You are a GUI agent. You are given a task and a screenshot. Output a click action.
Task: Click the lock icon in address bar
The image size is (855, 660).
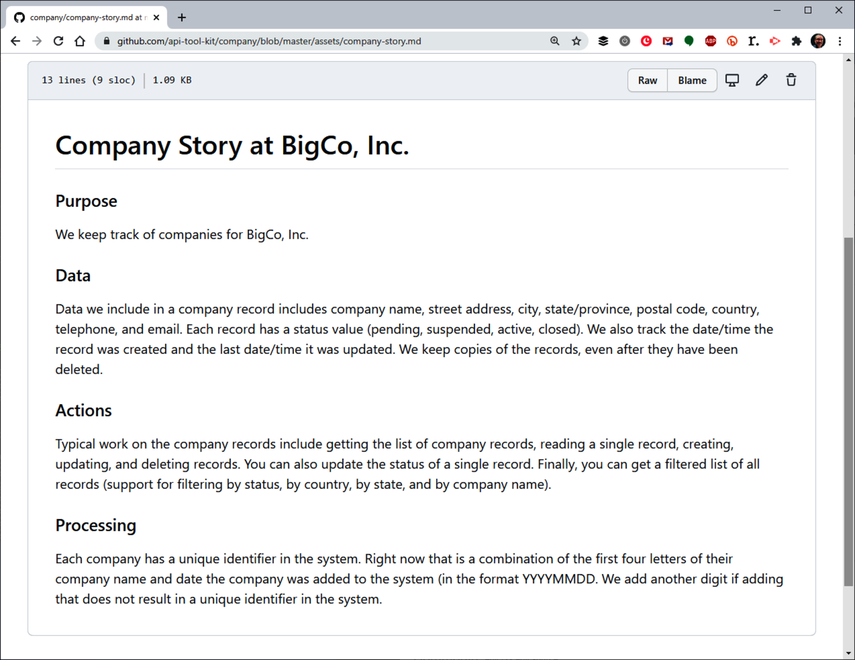click(106, 41)
